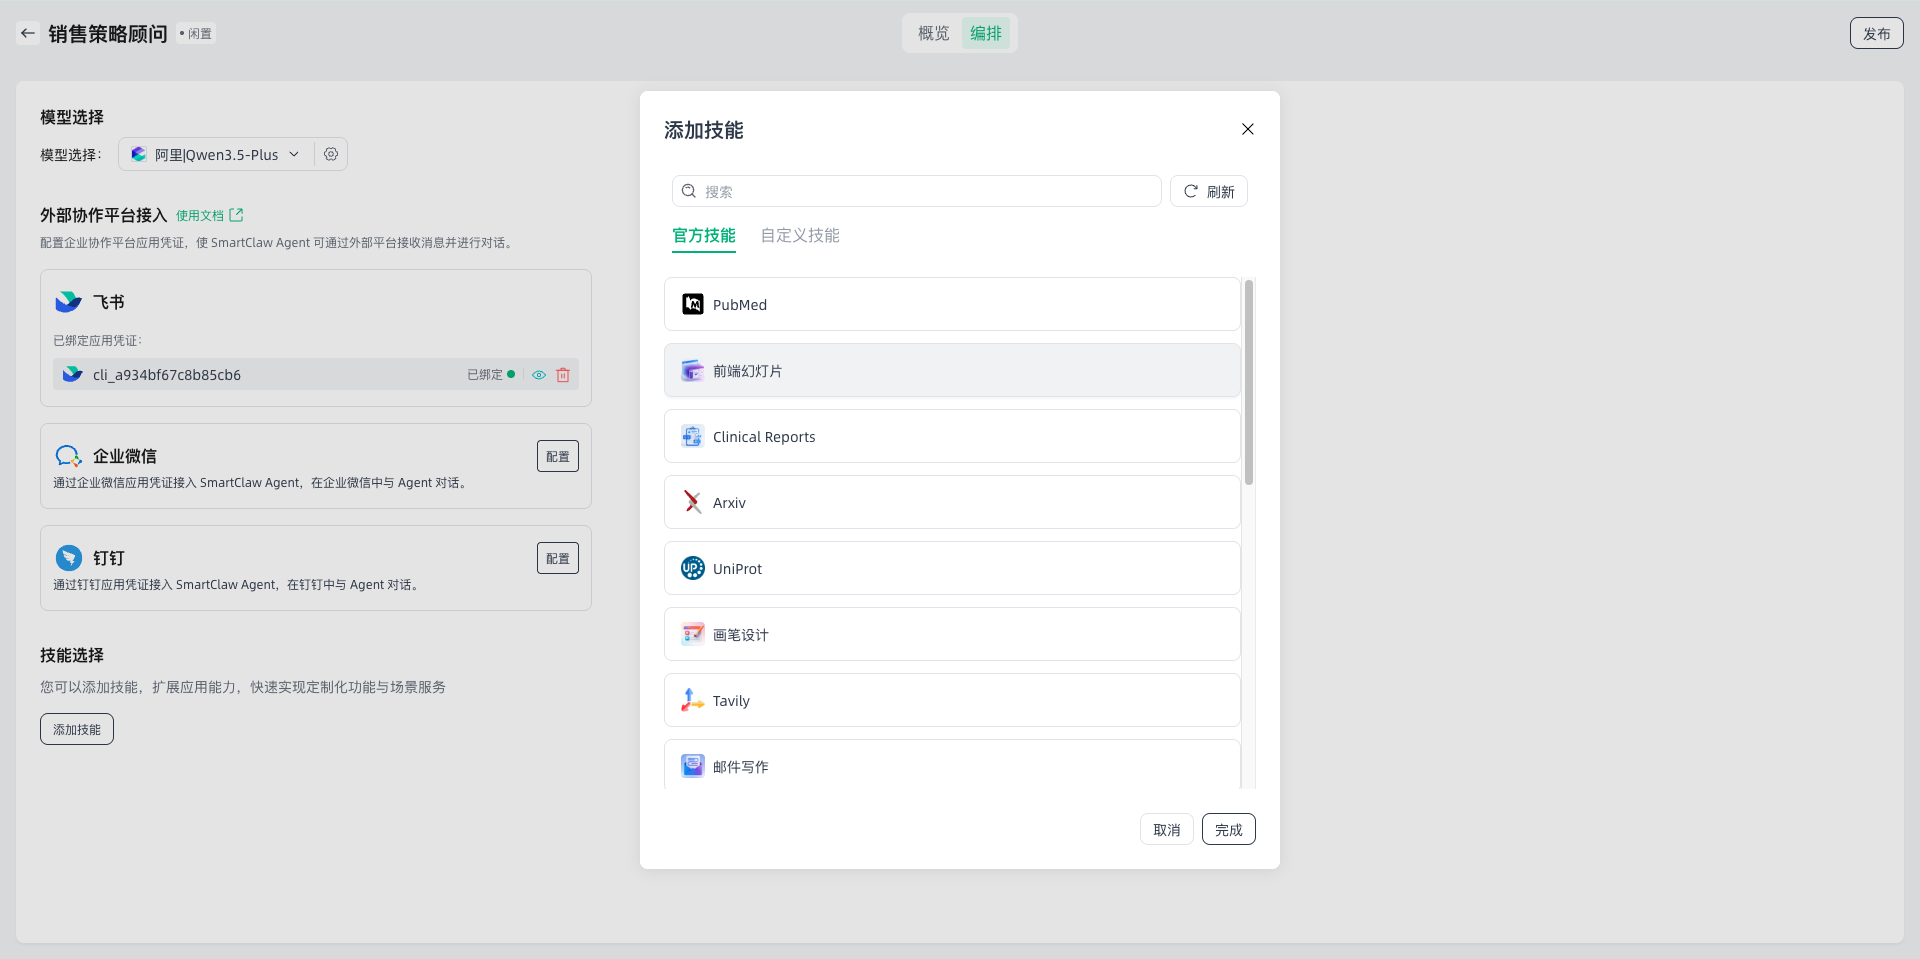Select the 官方技能 tab
This screenshot has width=1920, height=959.
[703, 236]
